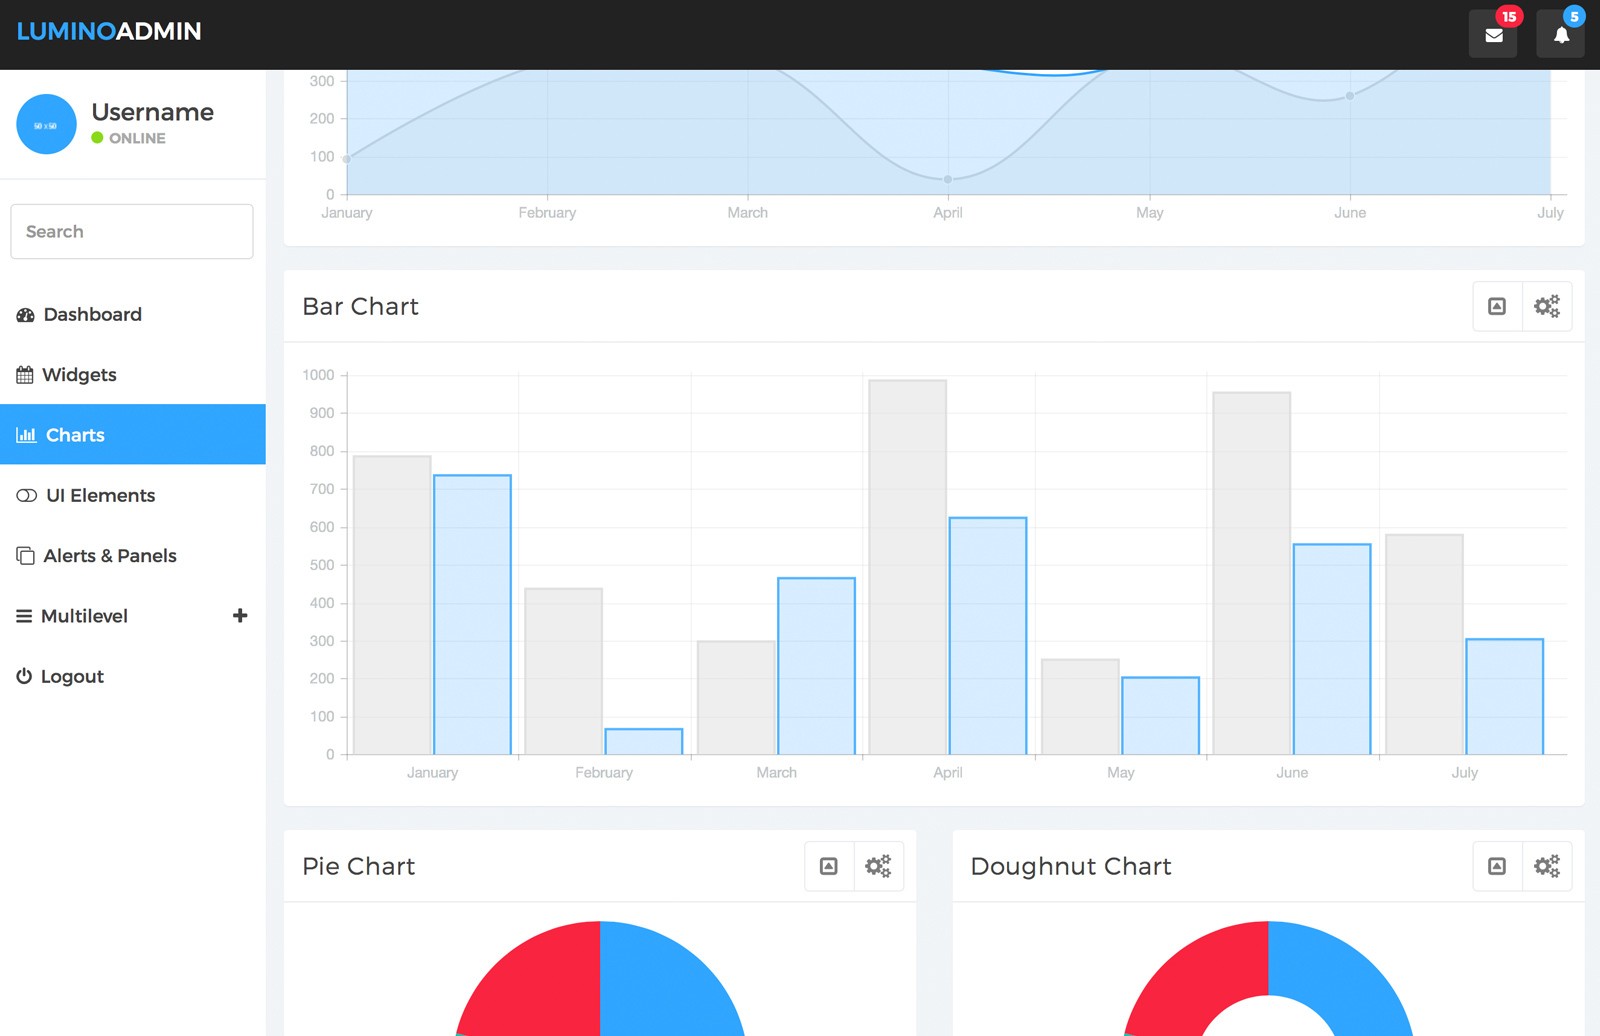Collapse the Doughnut Chart panel
The image size is (1600, 1036).
point(1497,866)
